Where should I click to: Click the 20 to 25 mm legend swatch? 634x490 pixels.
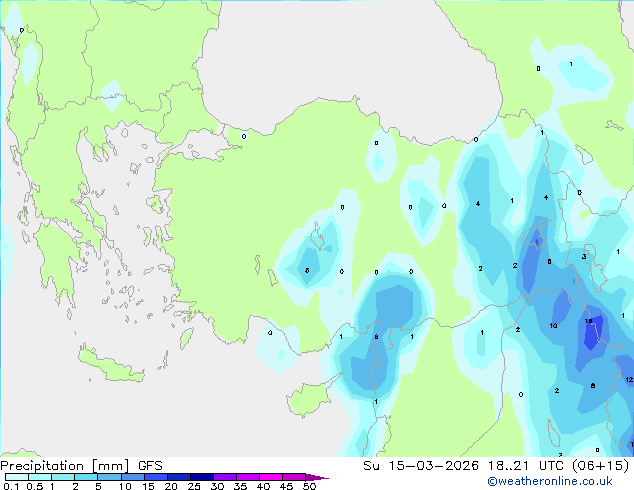point(178,477)
